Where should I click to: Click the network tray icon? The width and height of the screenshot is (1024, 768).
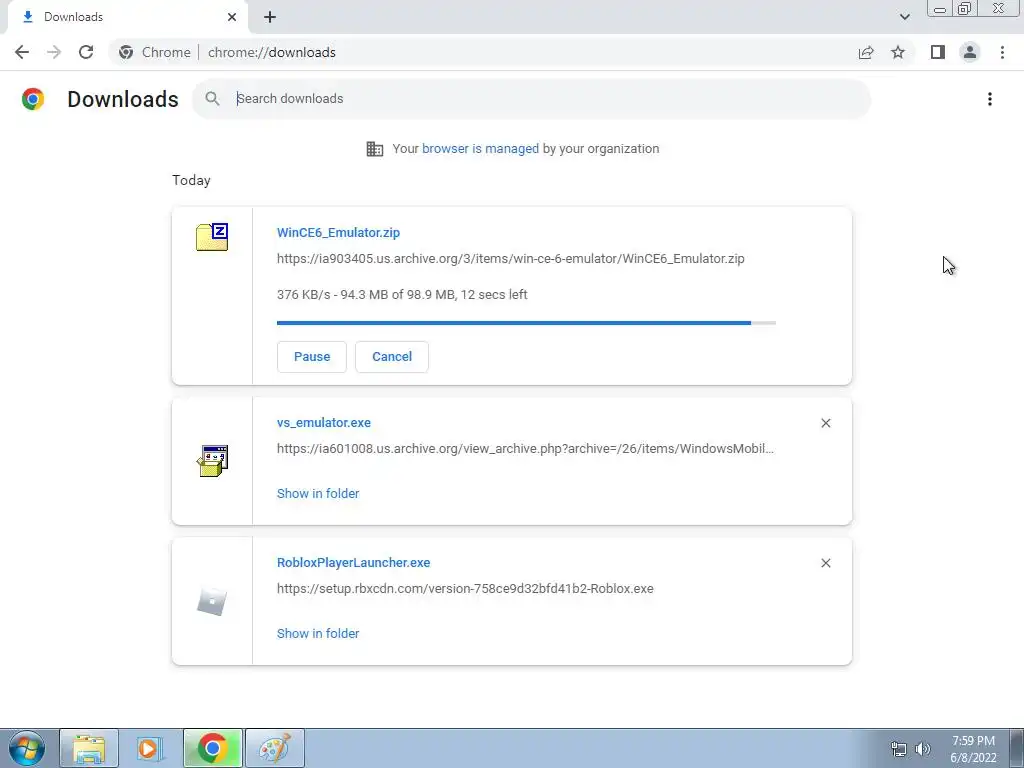pyautogui.click(x=899, y=749)
